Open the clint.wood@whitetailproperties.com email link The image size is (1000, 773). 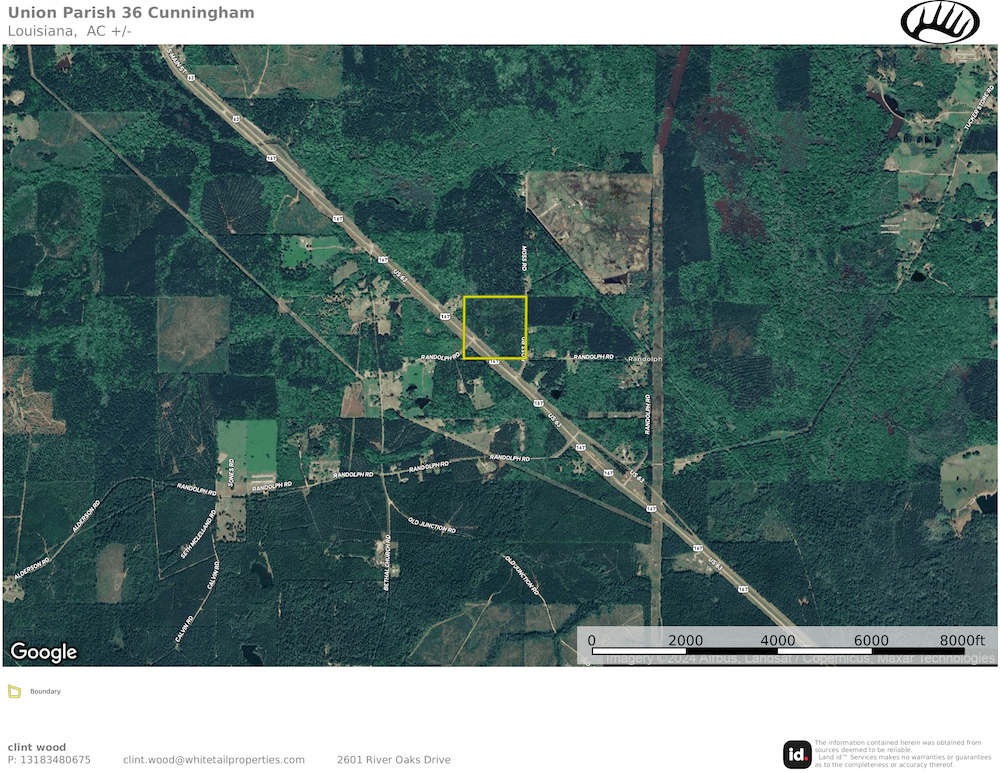[x=214, y=760]
